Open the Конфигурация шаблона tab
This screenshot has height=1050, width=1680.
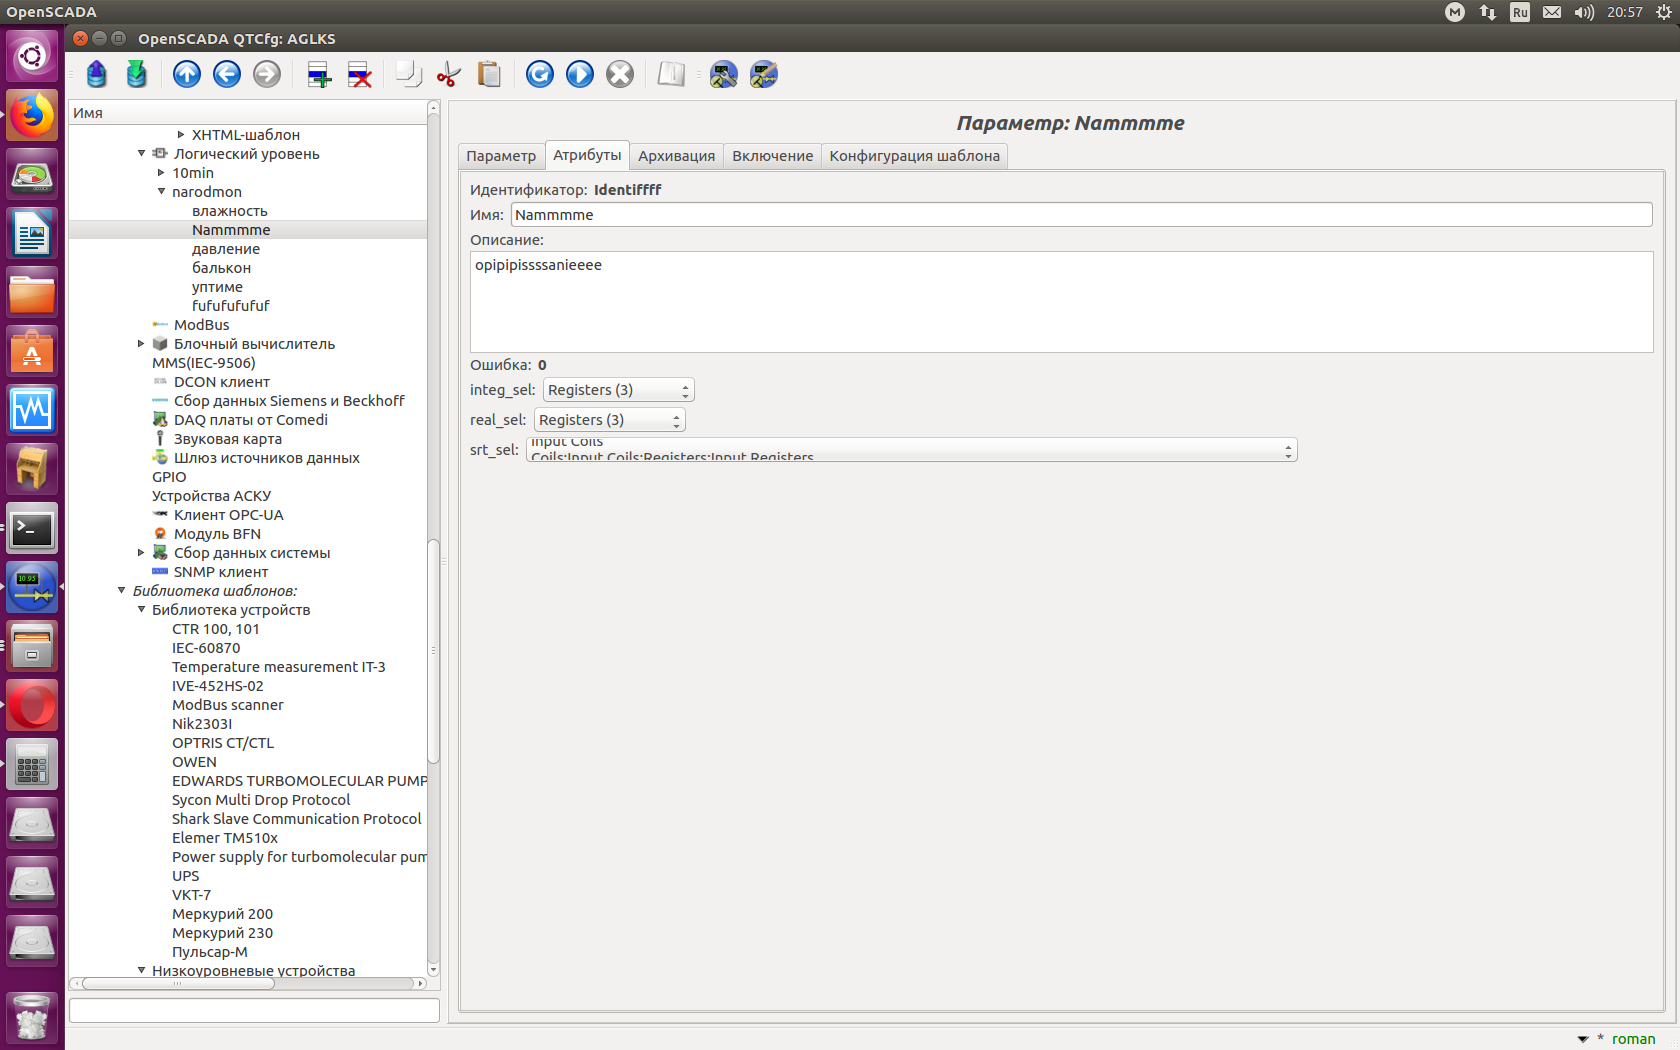click(x=914, y=156)
